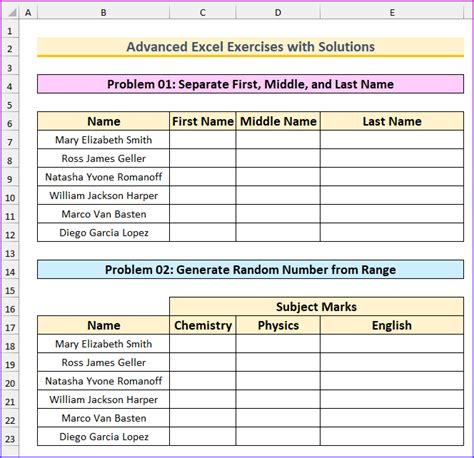The height and width of the screenshot is (458, 474).
Task: Select column C header
Action: pos(202,13)
